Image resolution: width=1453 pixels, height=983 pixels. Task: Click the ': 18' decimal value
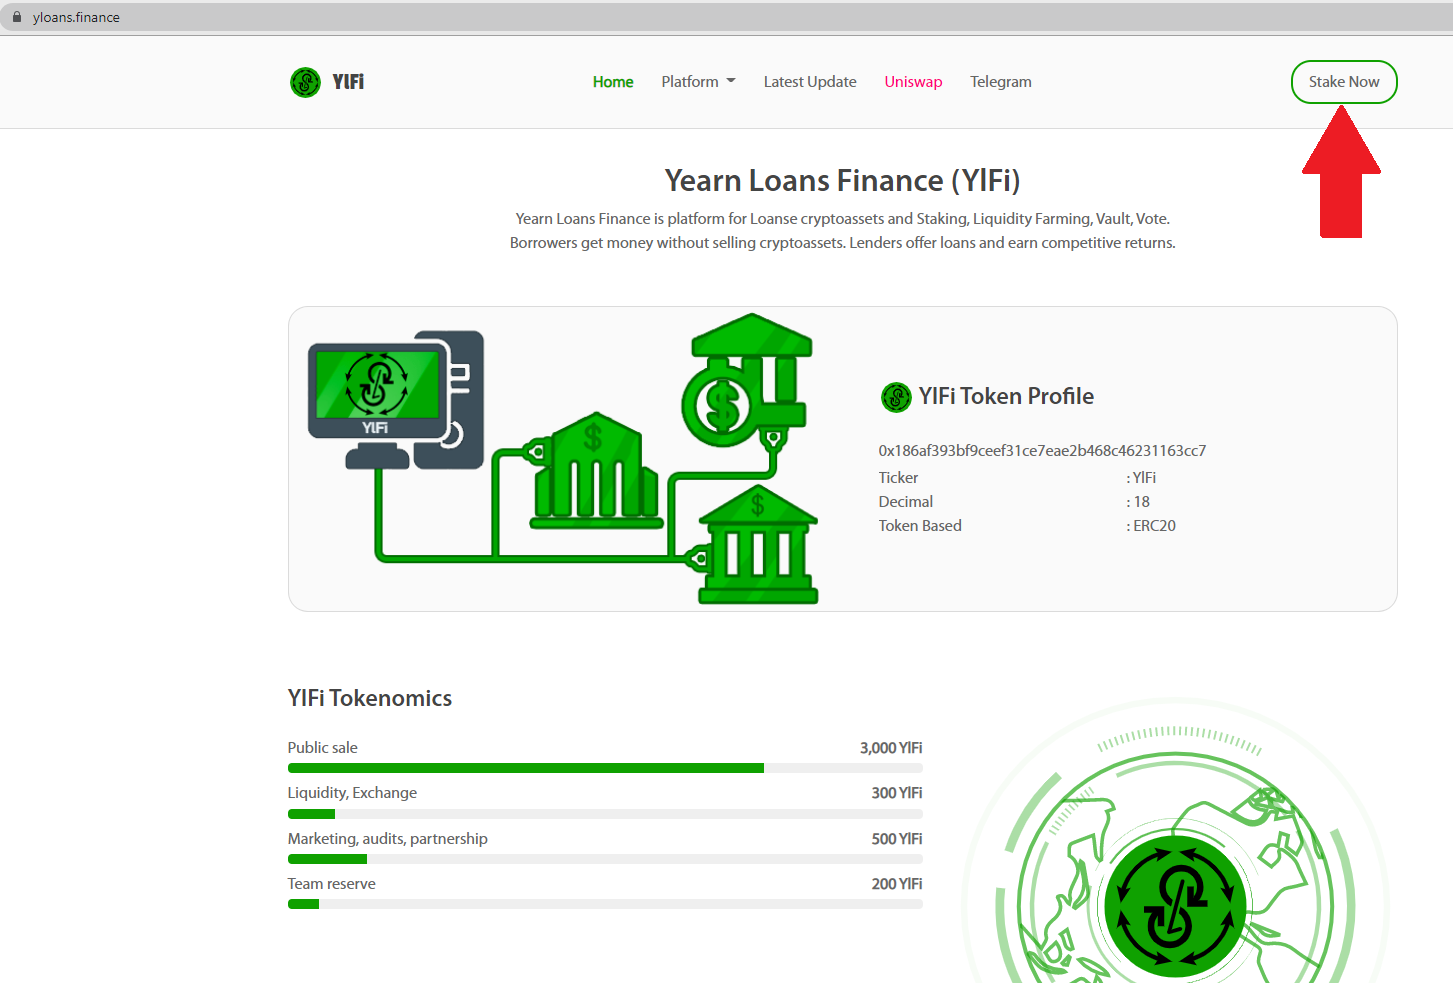[1138, 502]
